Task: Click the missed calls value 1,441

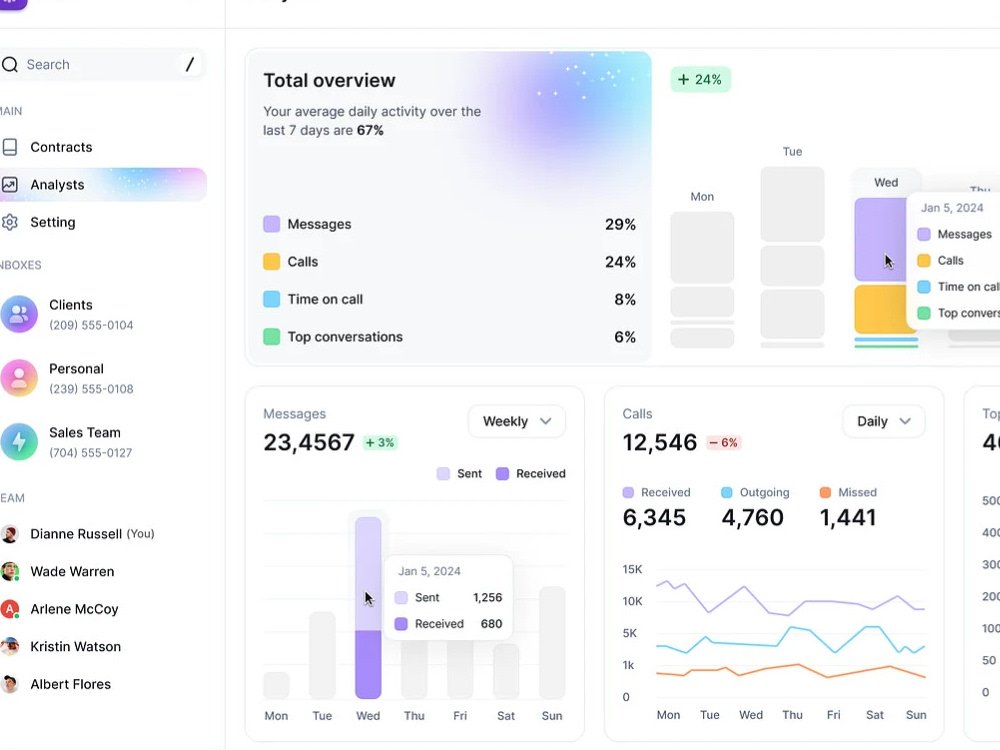Action: [x=848, y=517]
